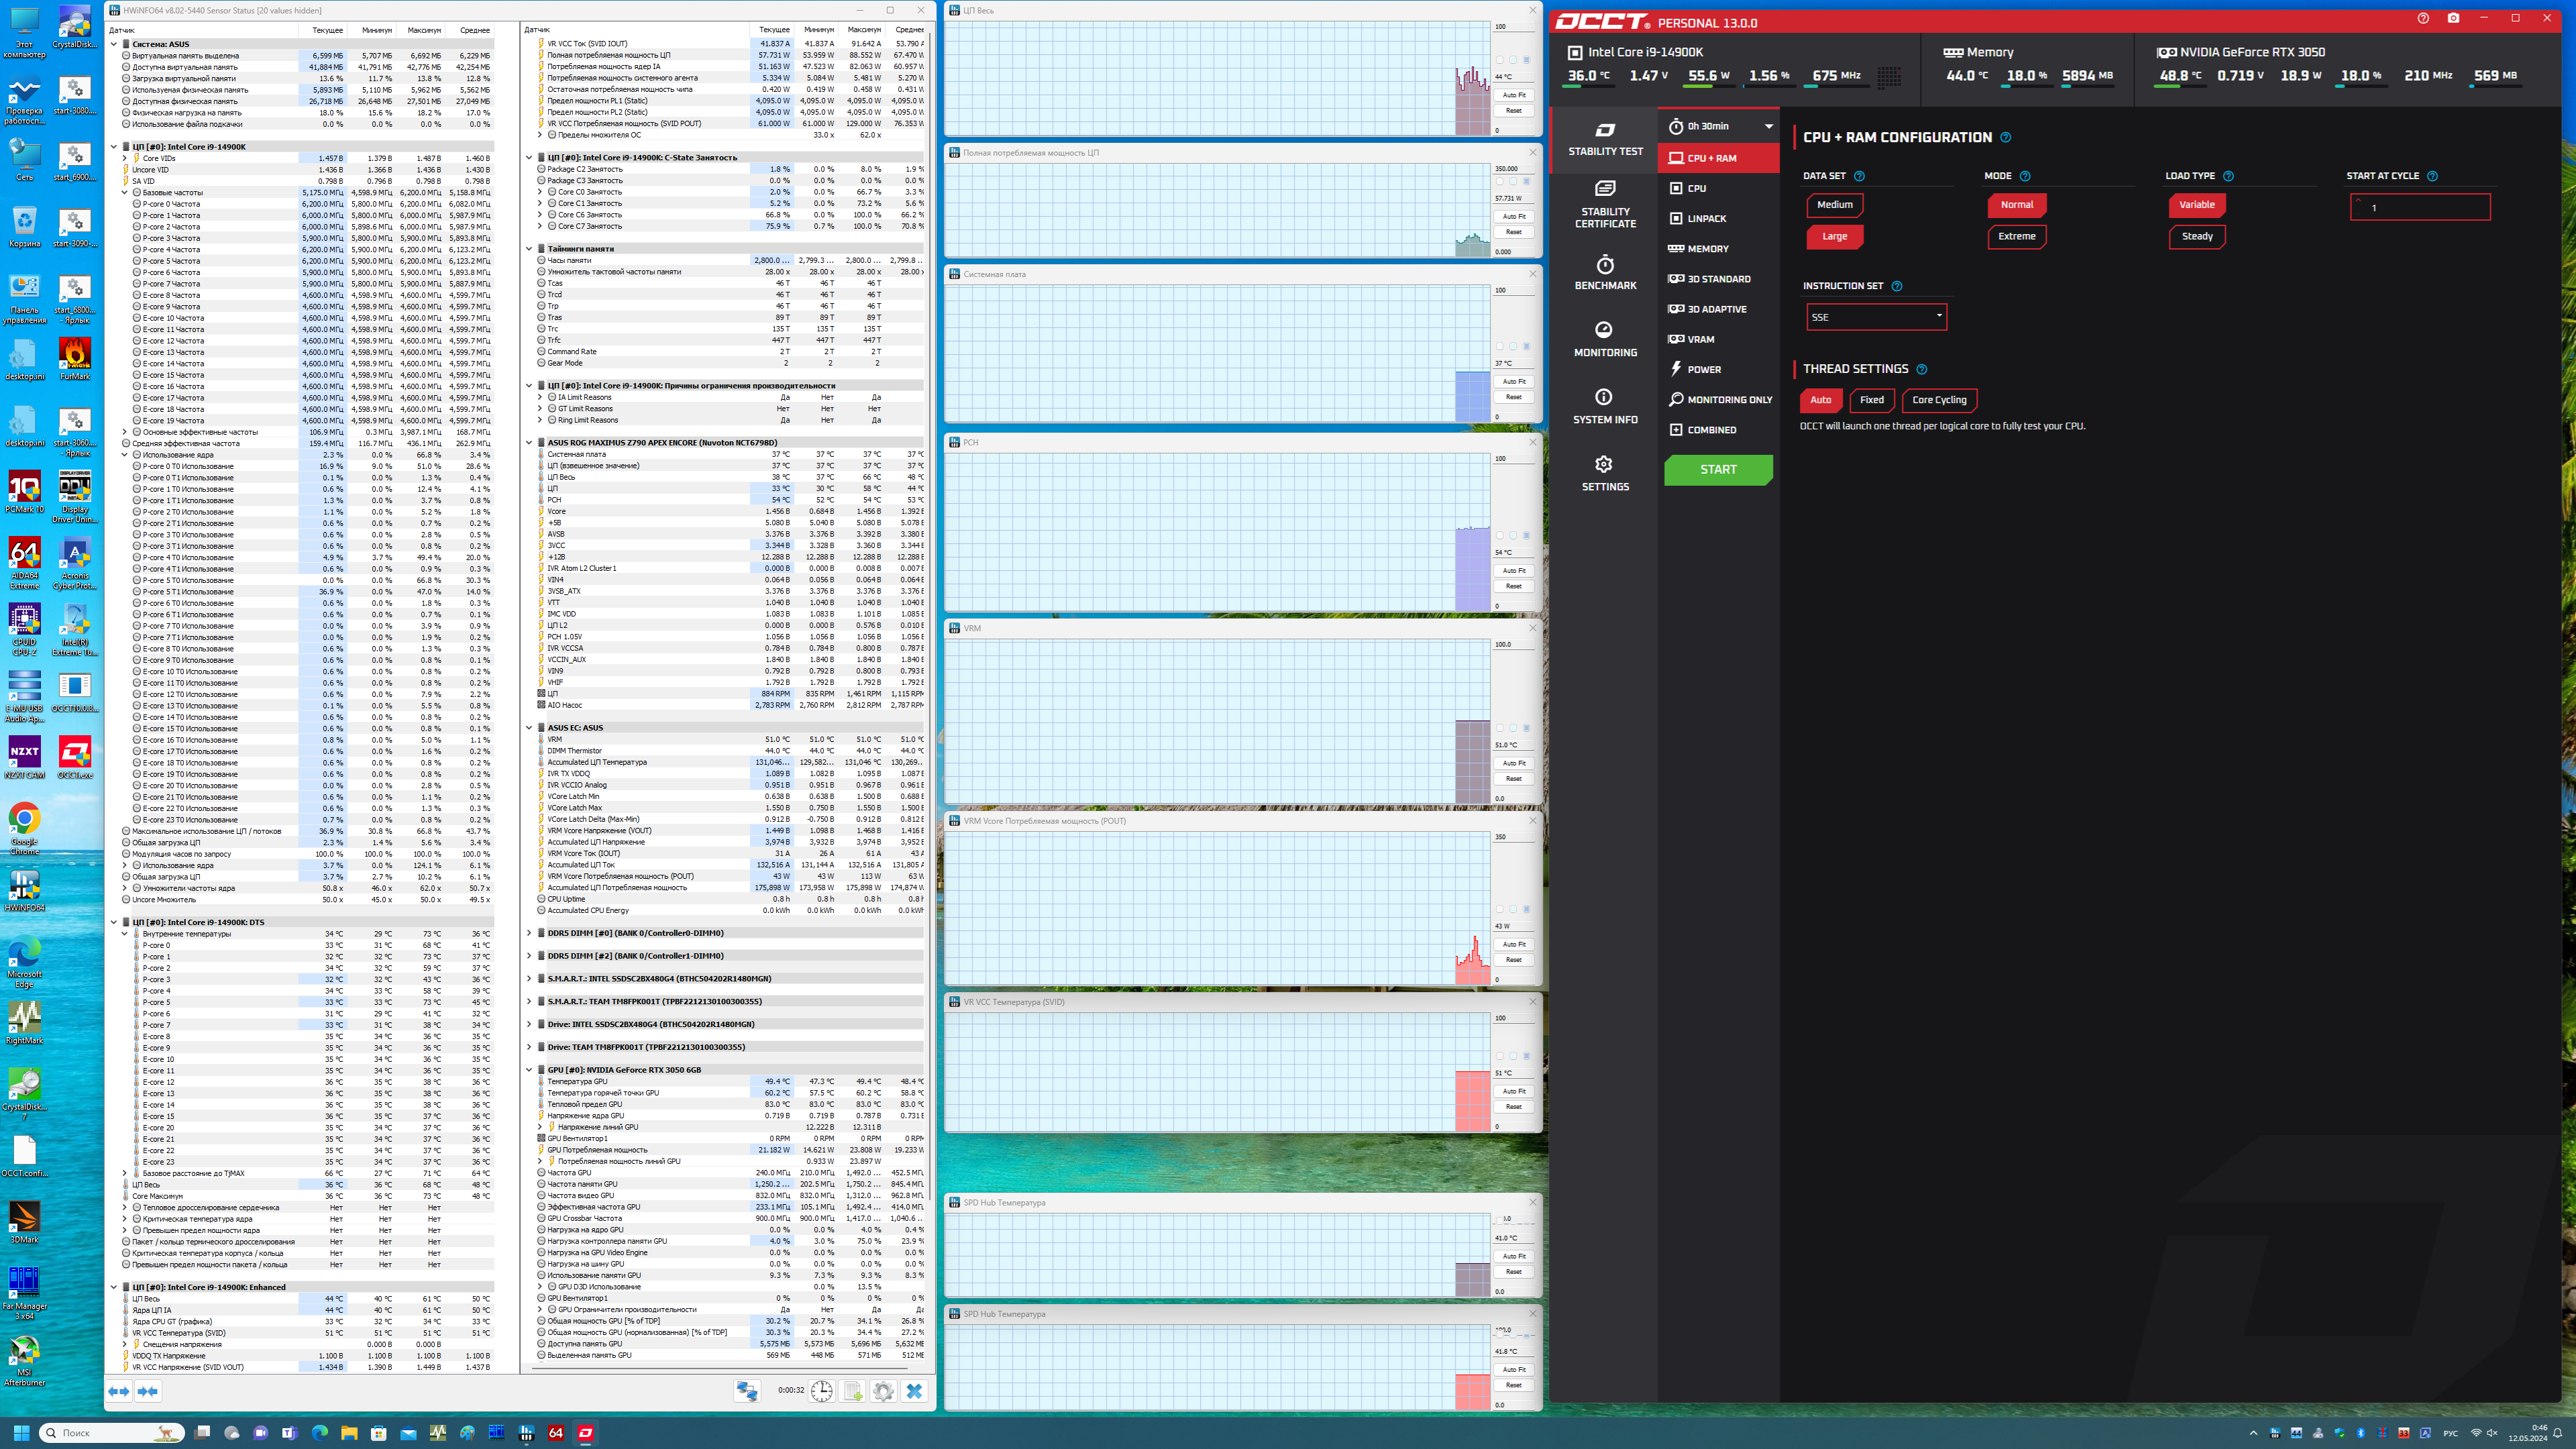The height and width of the screenshot is (1449, 2576).
Task: Select LINPACK test in test list
Action: point(1706,219)
